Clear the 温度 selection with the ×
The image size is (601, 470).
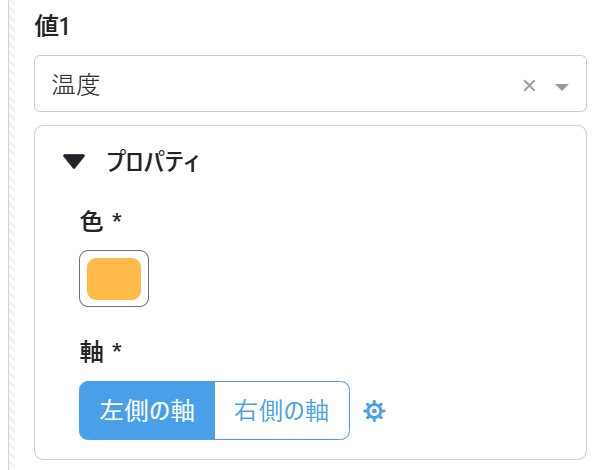tap(530, 85)
